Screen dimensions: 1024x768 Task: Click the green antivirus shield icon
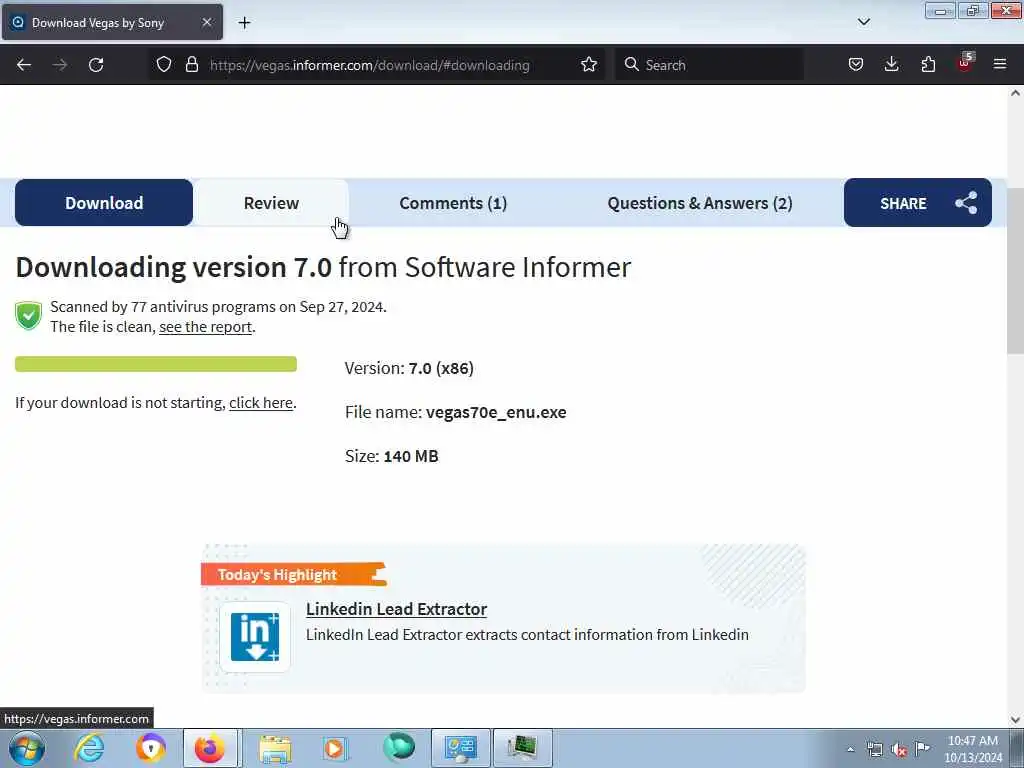click(28, 316)
